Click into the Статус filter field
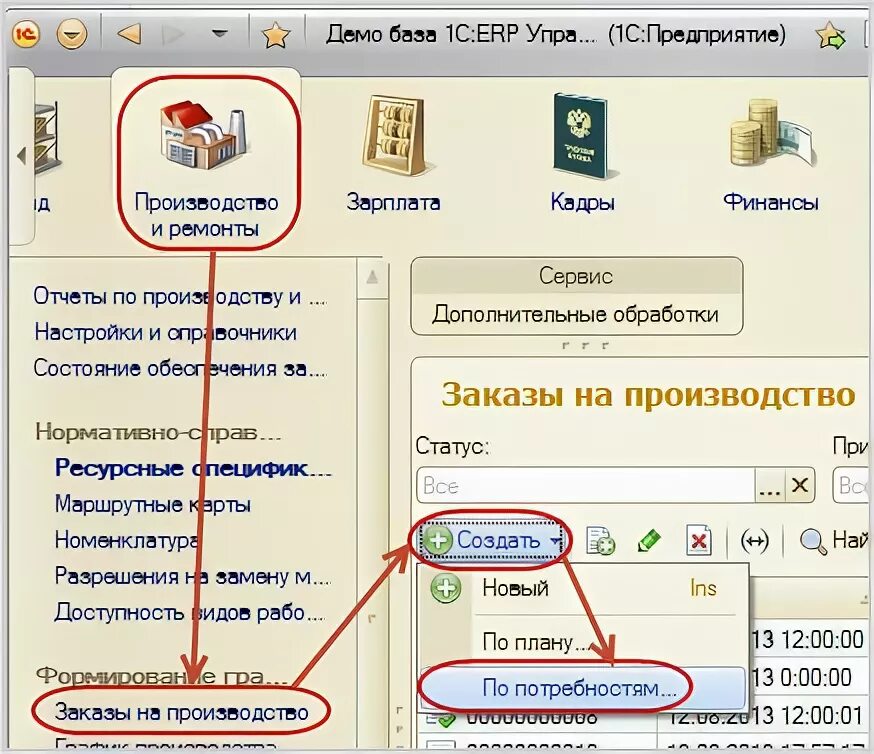Viewport: 874px width, 754px height. (585, 485)
